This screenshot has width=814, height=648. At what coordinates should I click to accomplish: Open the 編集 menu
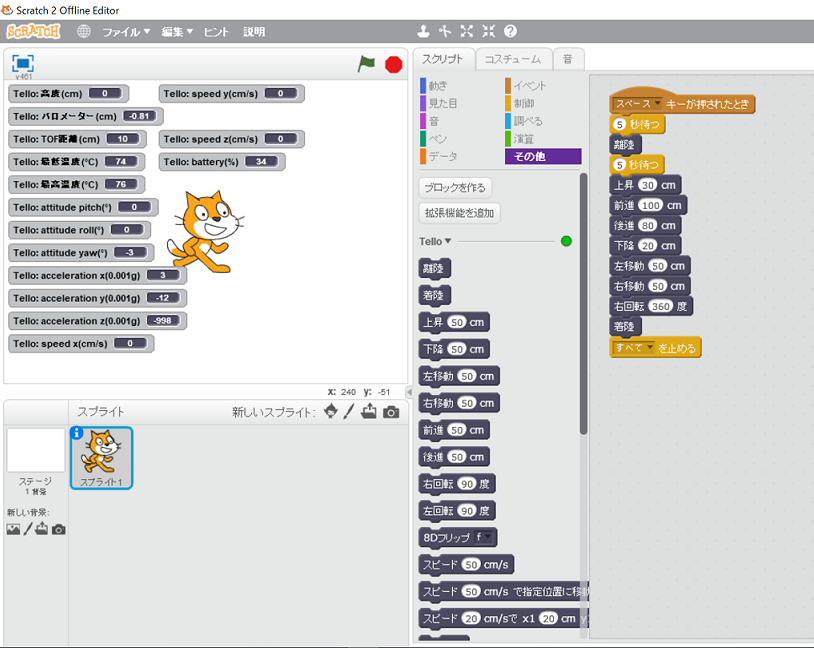177,32
